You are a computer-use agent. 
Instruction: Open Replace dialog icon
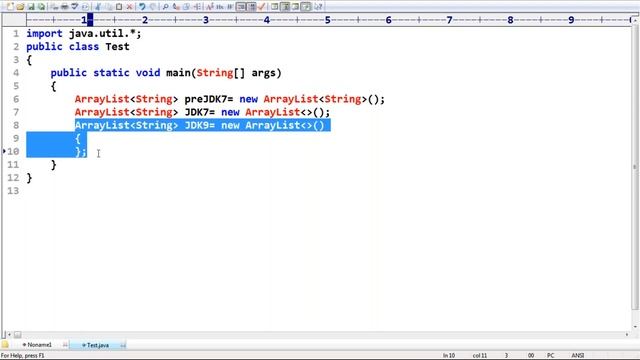(176, 7)
